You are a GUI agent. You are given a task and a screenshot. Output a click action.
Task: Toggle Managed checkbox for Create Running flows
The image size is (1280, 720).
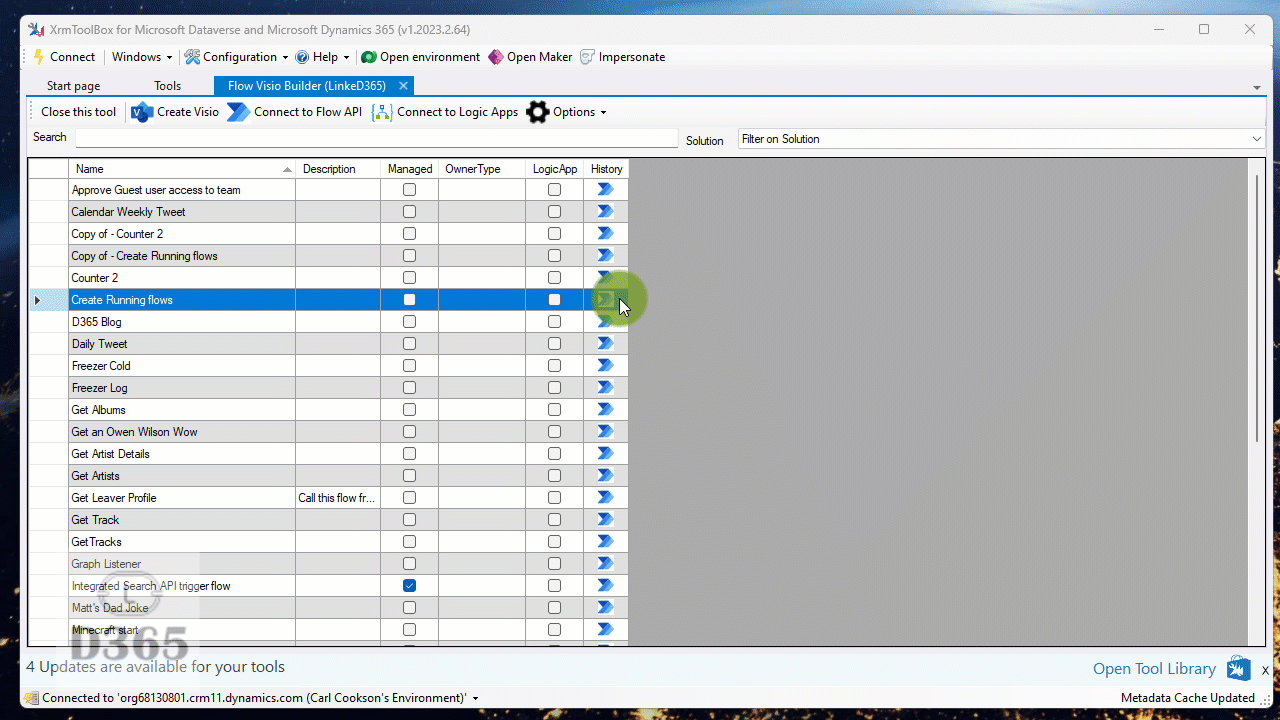409,299
